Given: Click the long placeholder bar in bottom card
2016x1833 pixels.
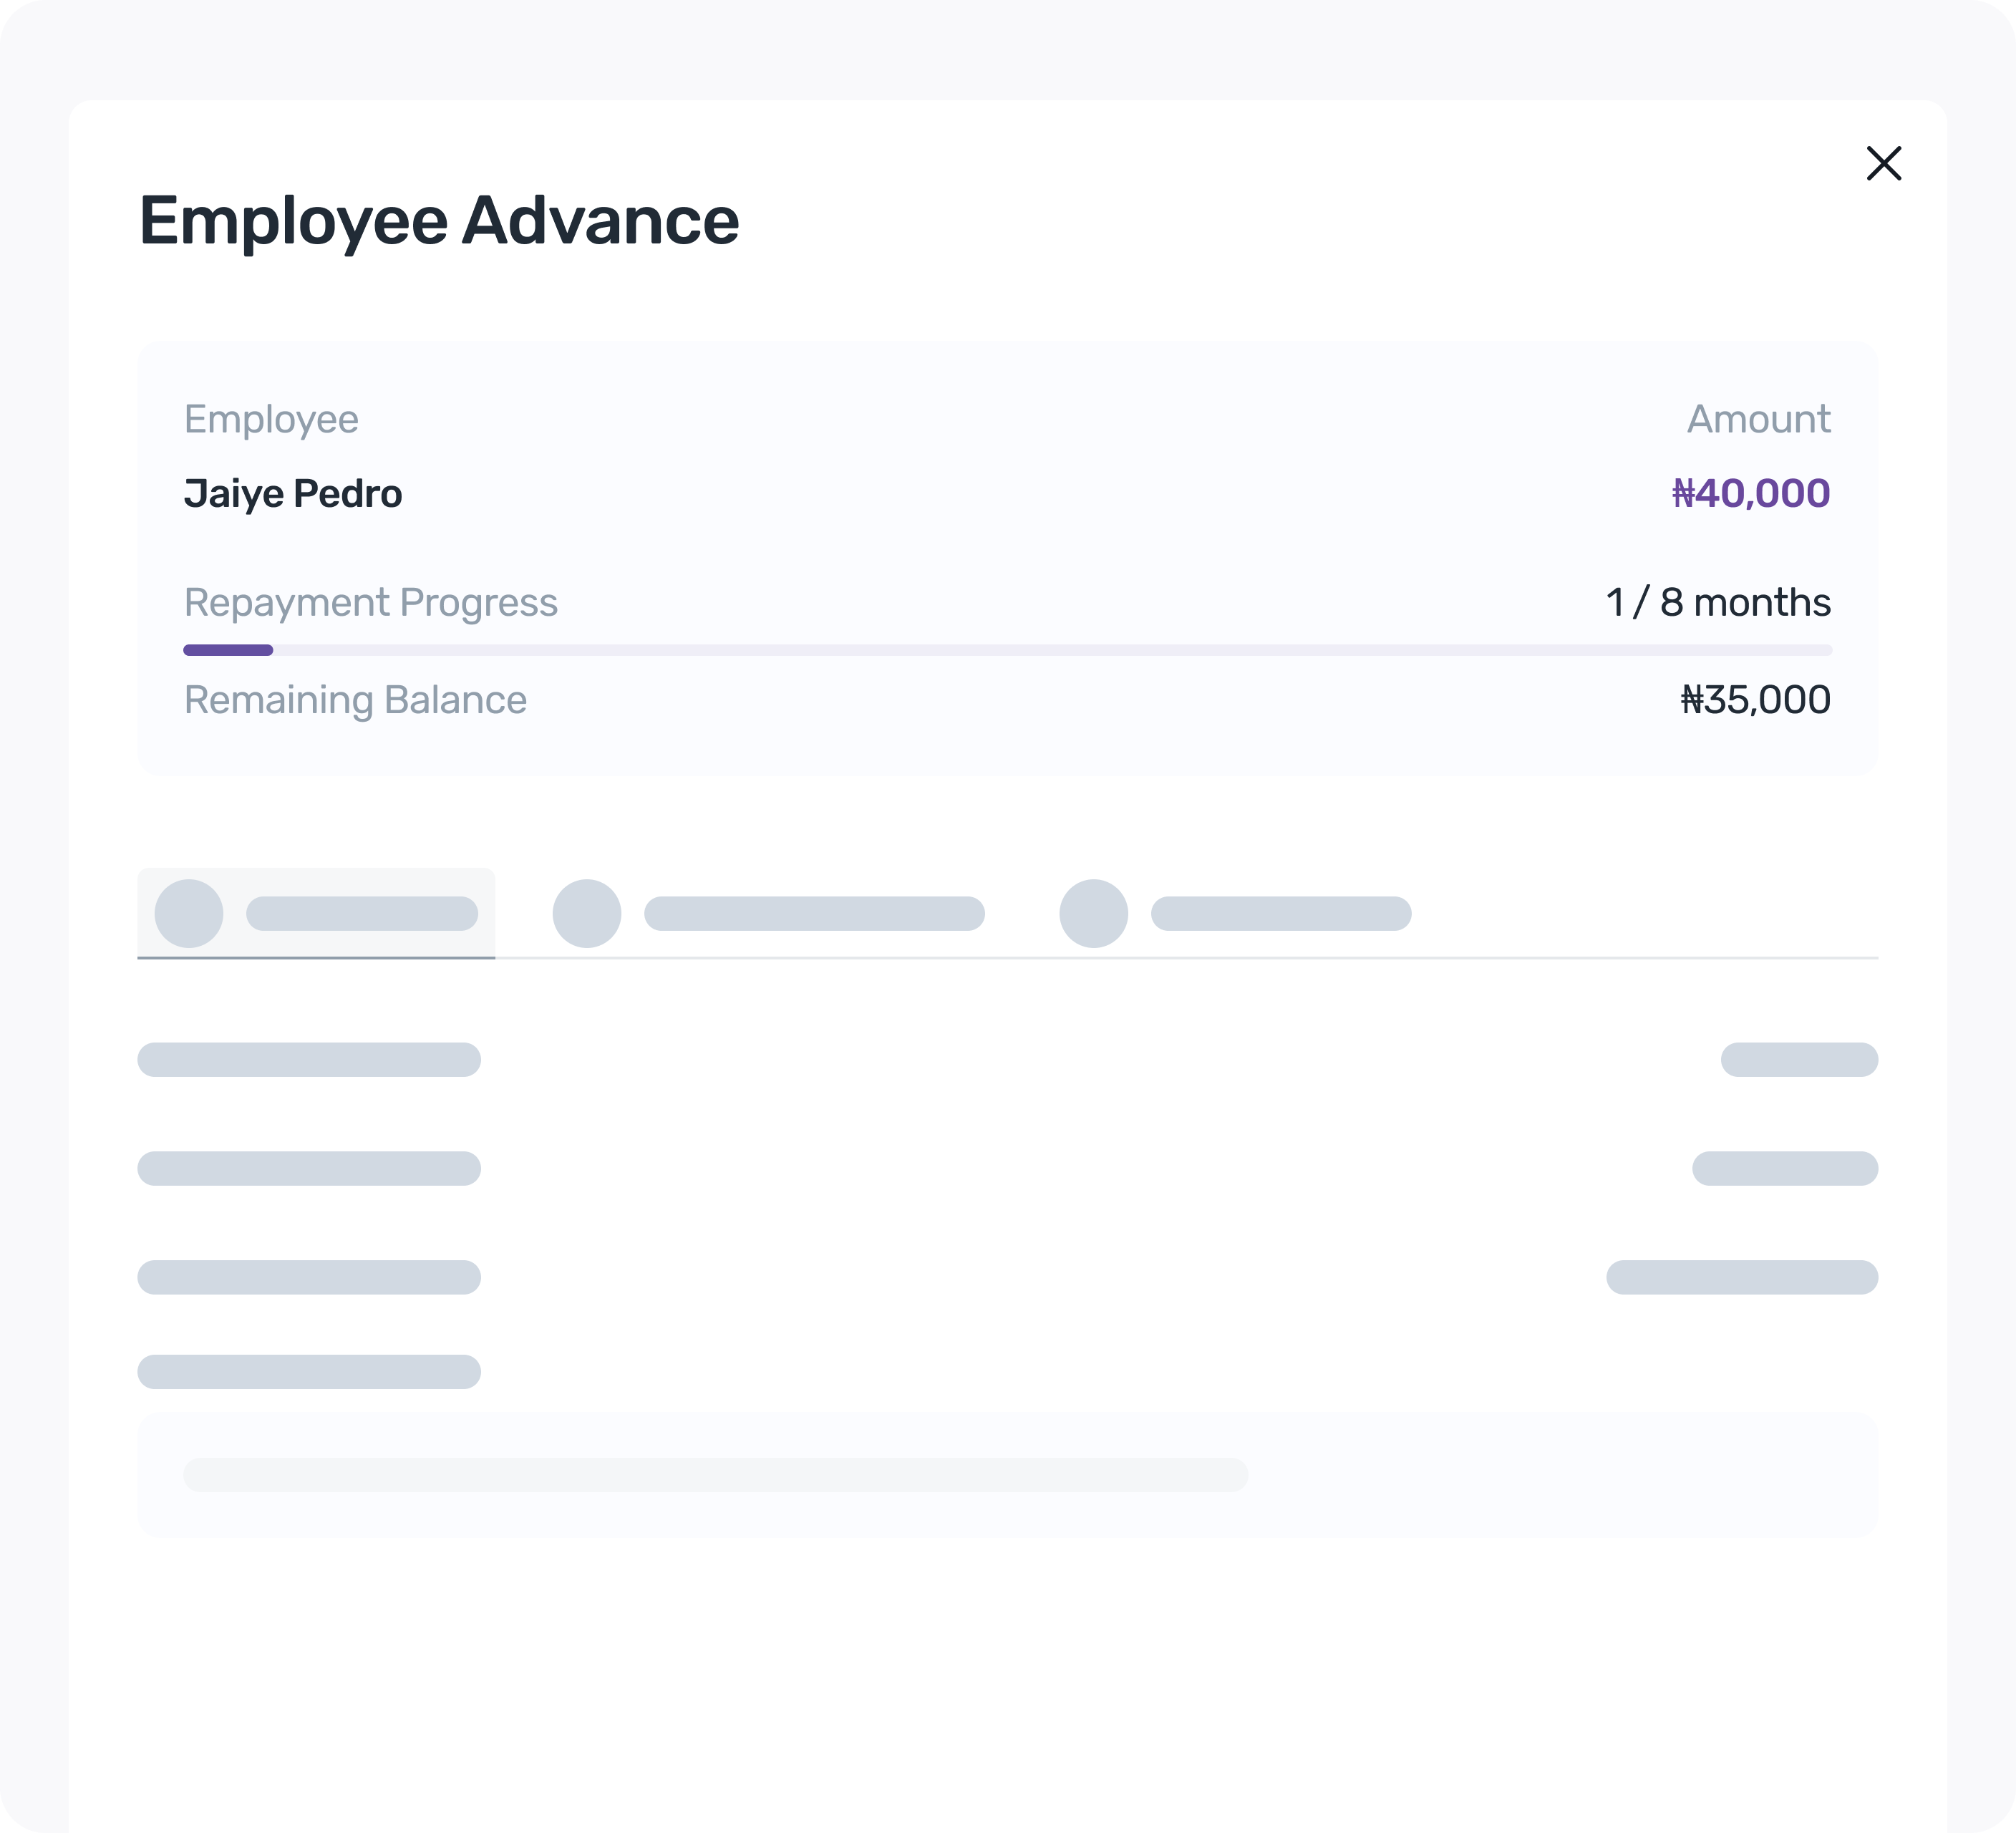Looking at the screenshot, I should 715,1474.
